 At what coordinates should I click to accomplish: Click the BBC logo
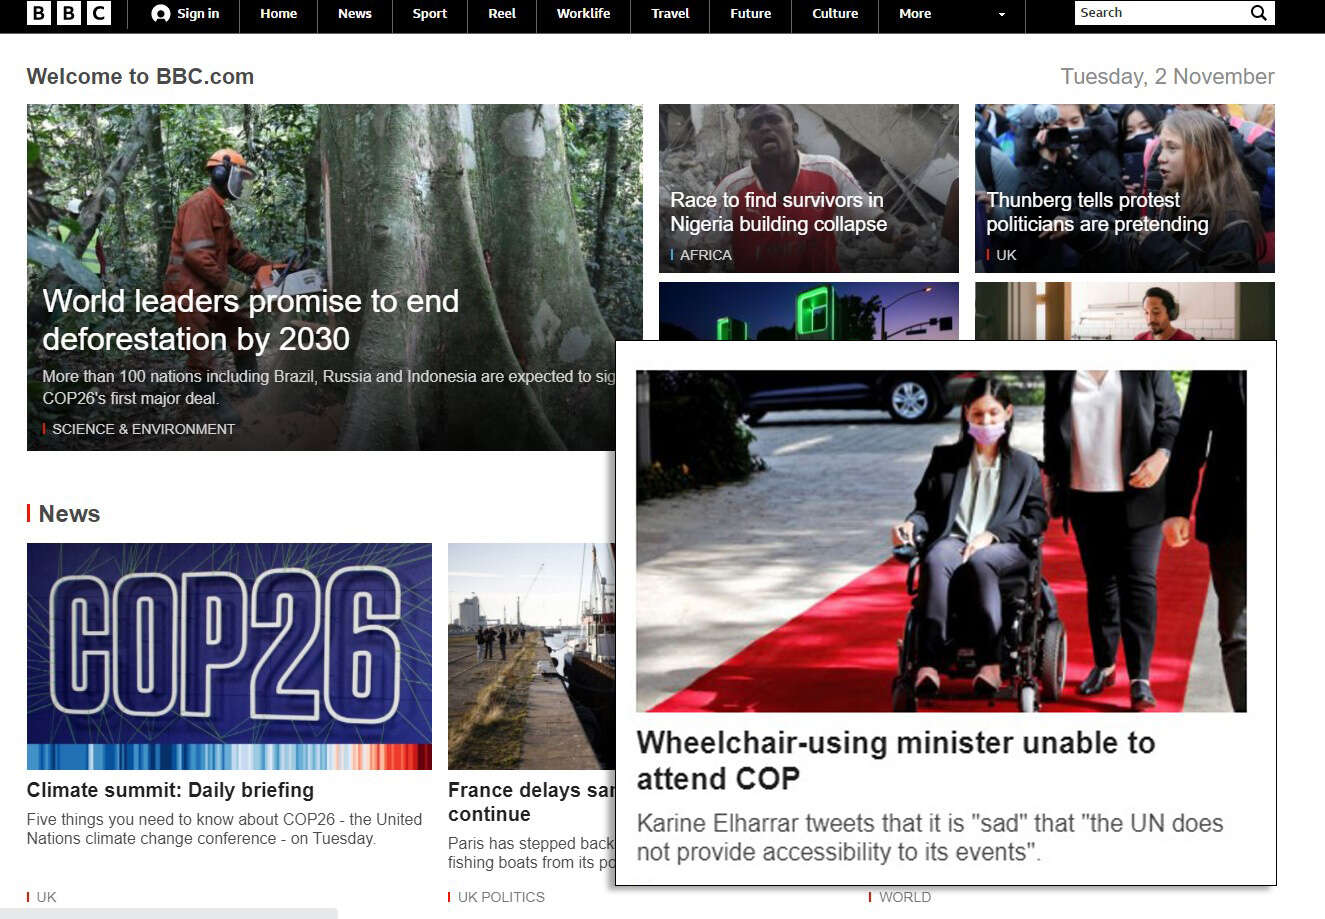pyautogui.click(x=68, y=14)
